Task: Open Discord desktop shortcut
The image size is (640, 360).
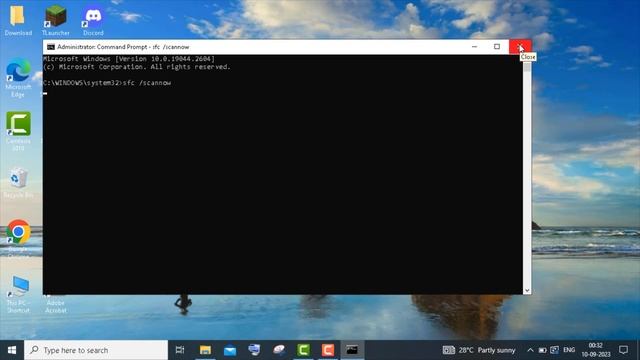Action: (93, 20)
